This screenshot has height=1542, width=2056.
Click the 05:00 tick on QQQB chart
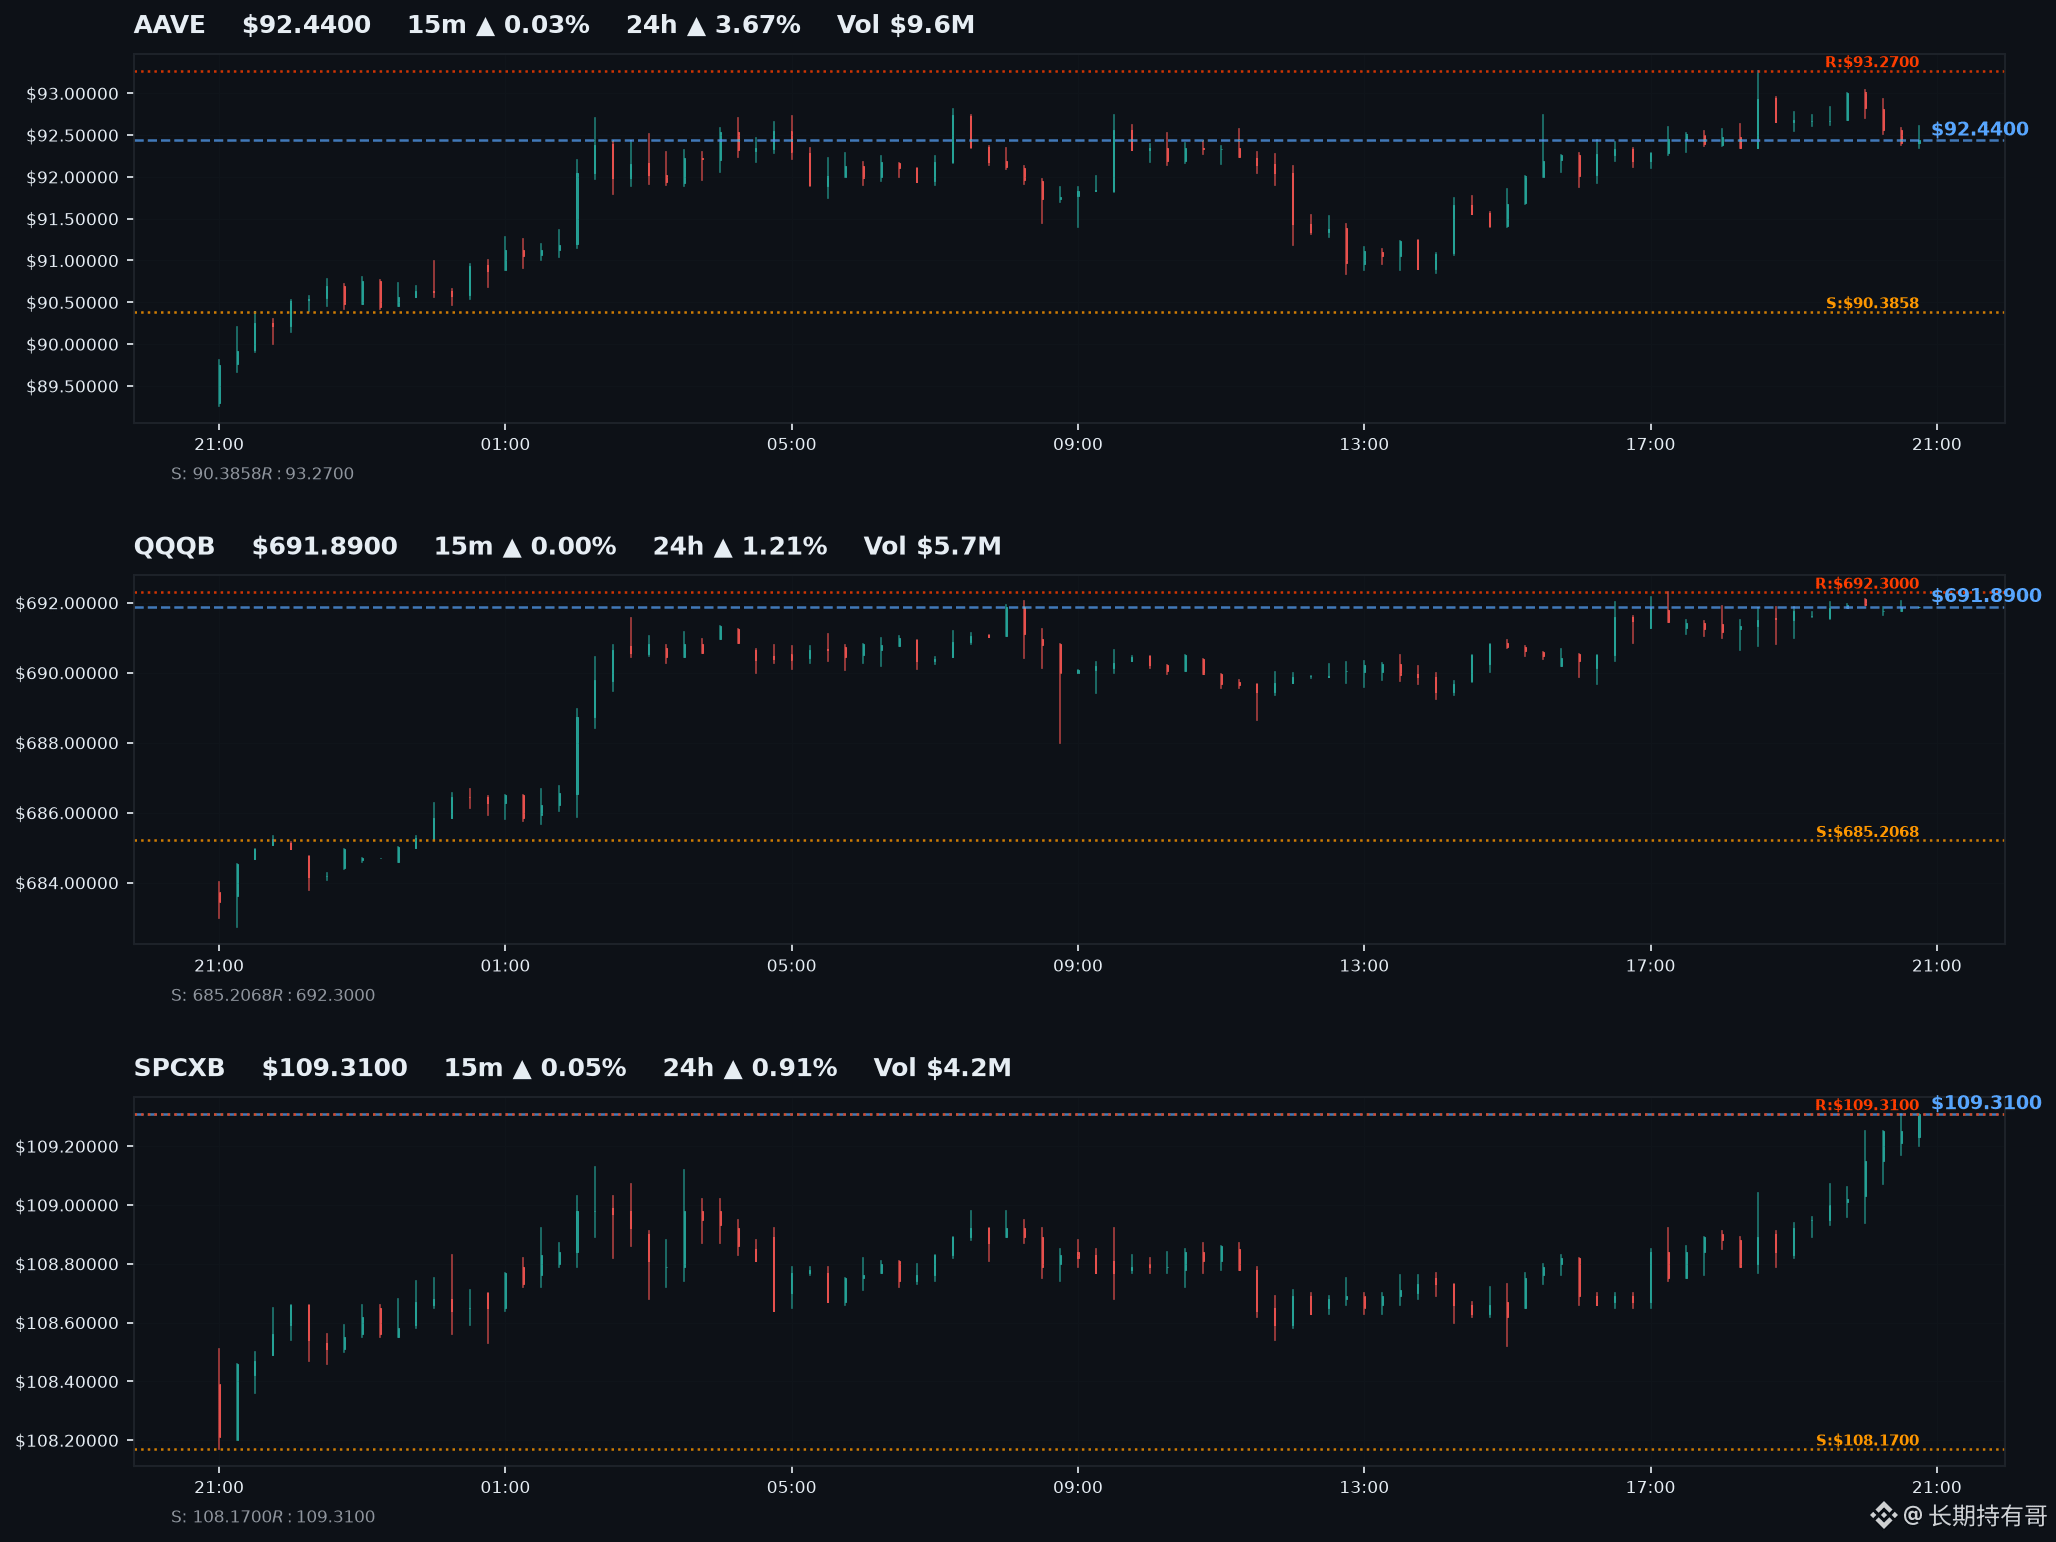(x=791, y=966)
